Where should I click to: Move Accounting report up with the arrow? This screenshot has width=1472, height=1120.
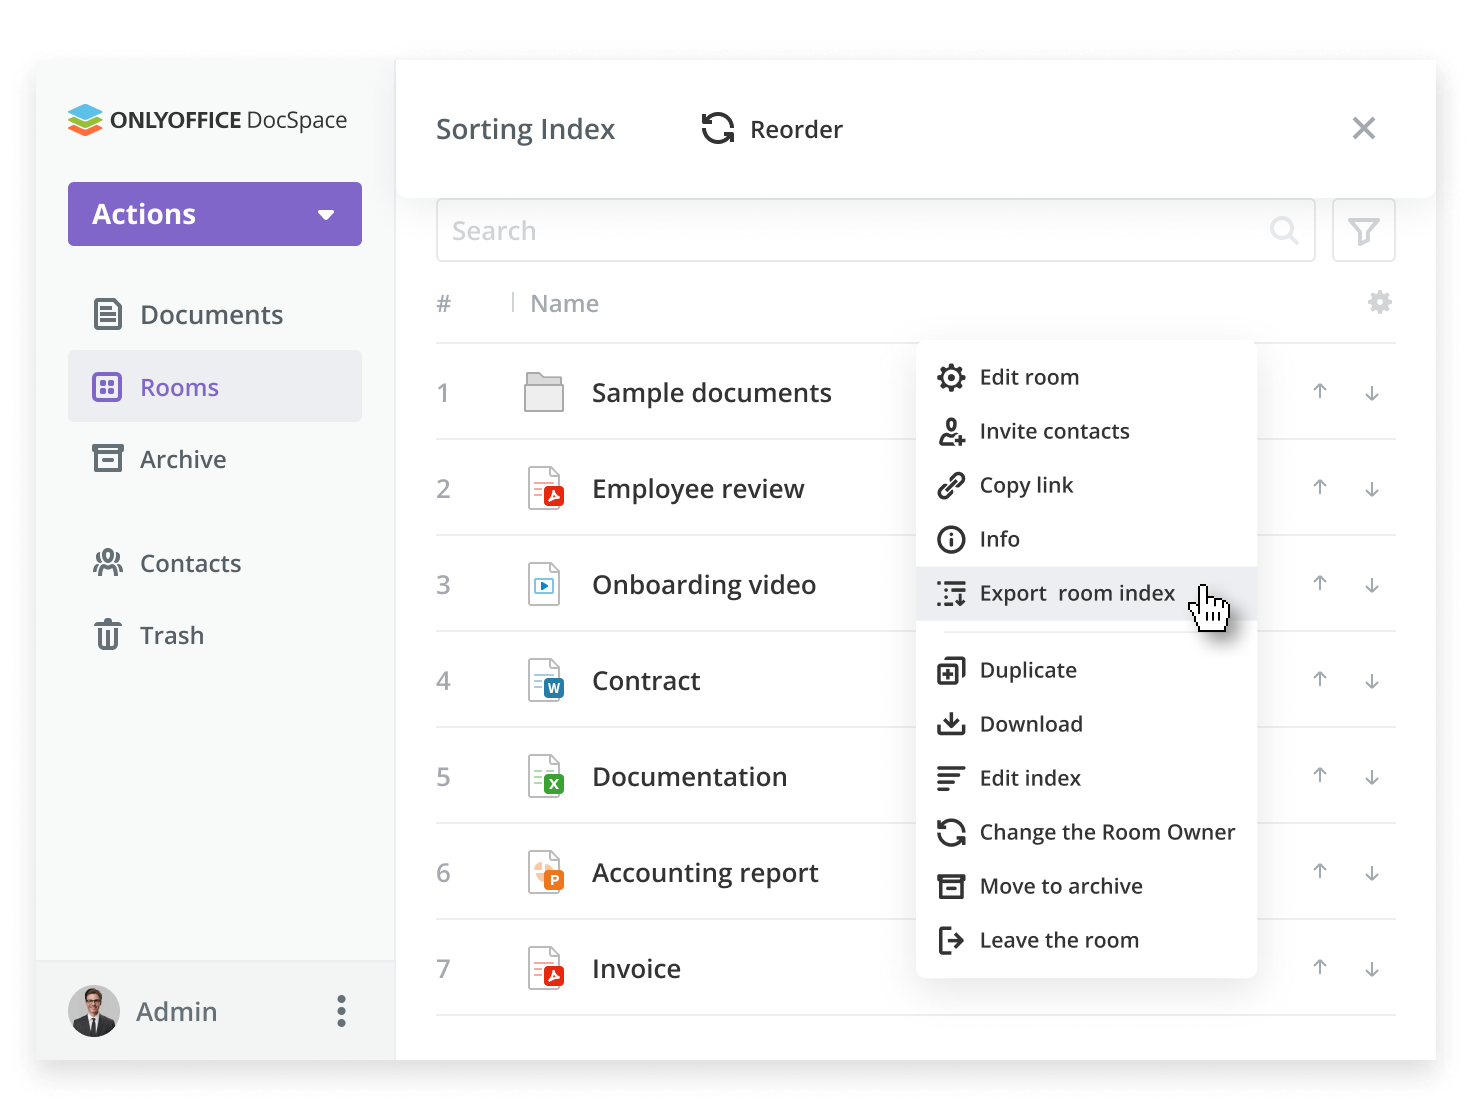1320,872
